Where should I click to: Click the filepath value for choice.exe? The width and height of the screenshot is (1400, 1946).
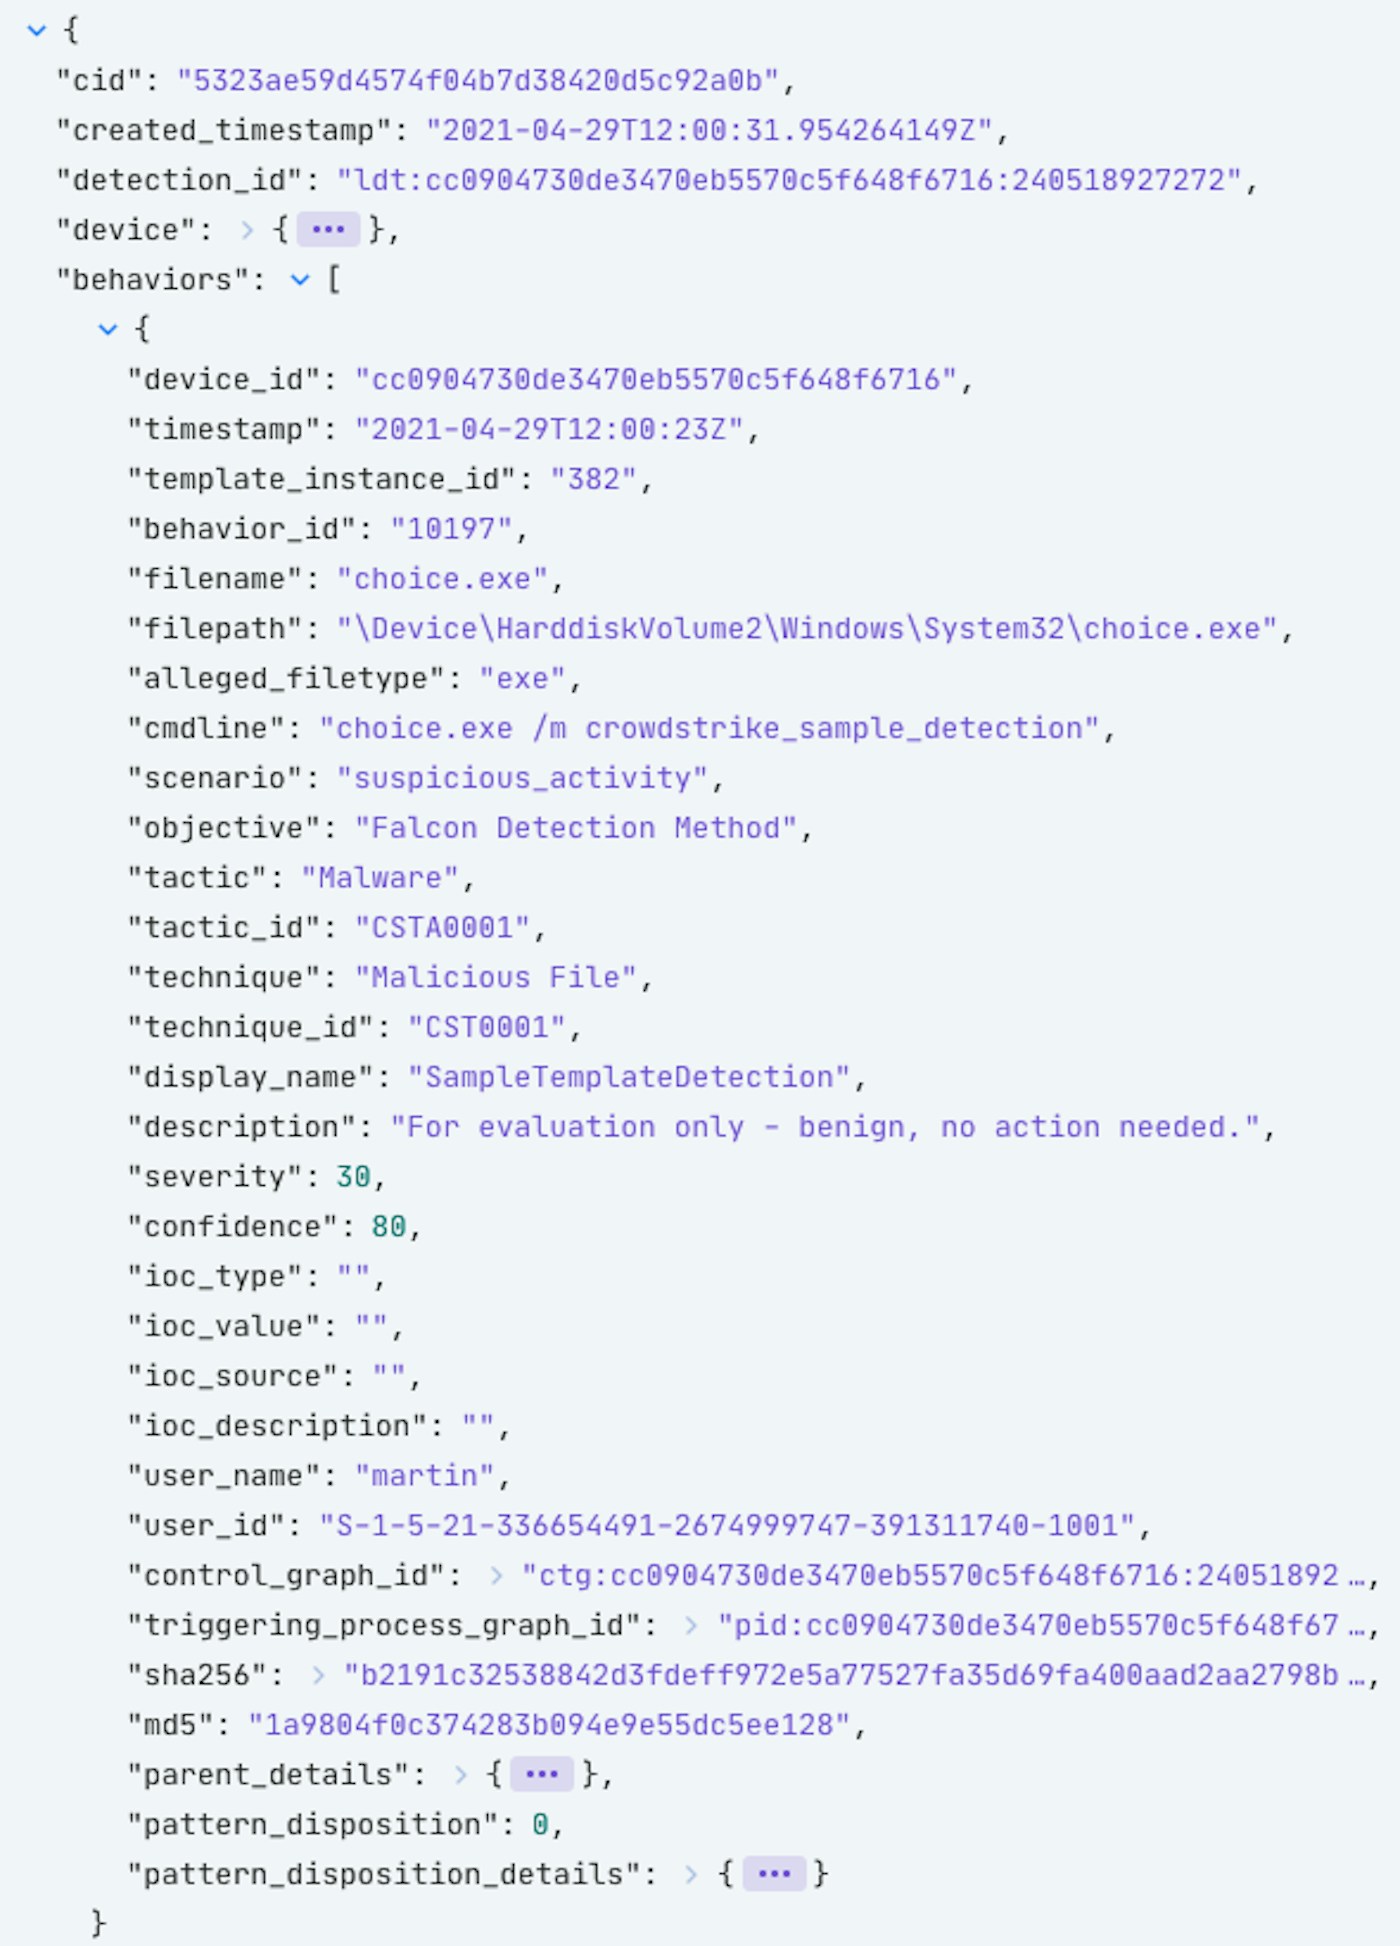tap(807, 629)
